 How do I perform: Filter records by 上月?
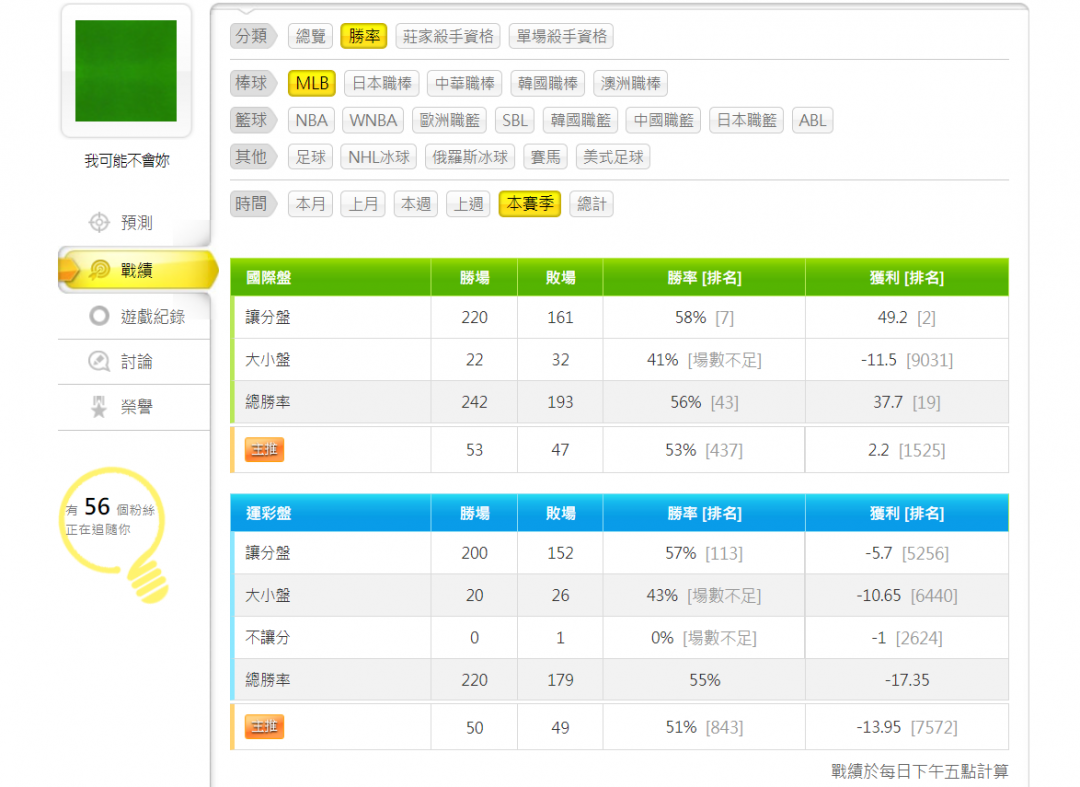[363, 204]
